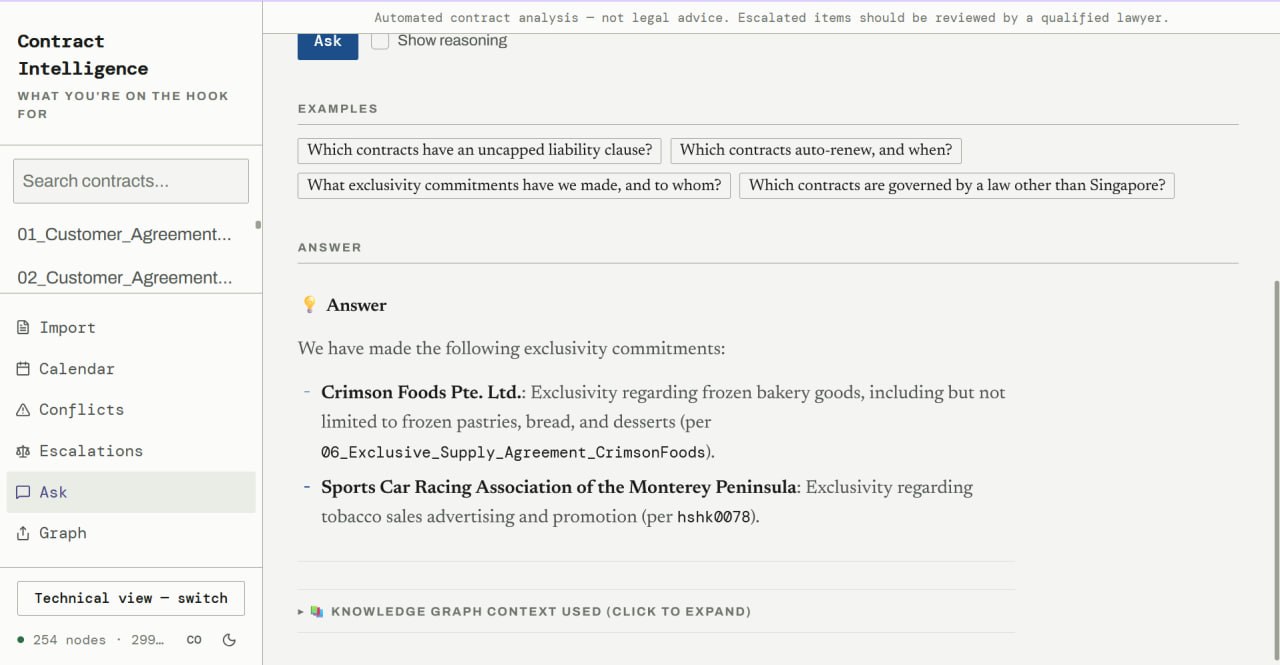The image size is (1280, 665).
Task: Select the uncapped liability clause example question
Action: coord(480,150)
